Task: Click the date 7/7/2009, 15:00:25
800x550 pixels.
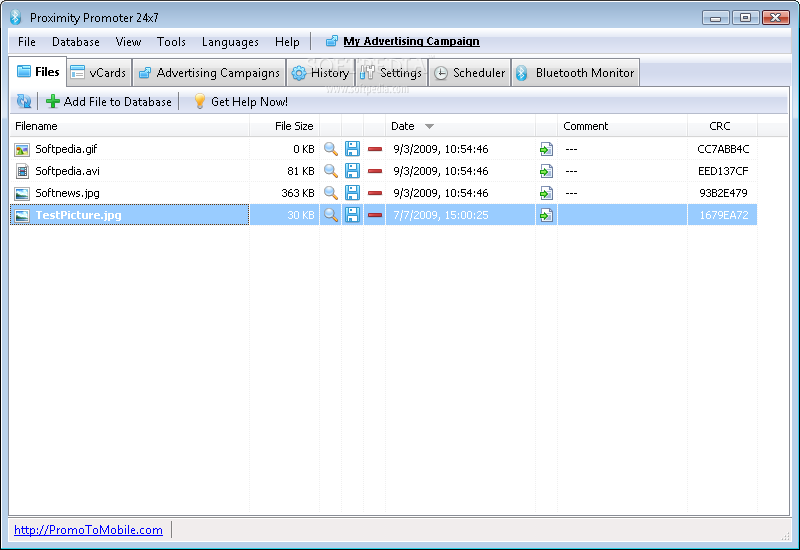Action: (x=441, y=215)
